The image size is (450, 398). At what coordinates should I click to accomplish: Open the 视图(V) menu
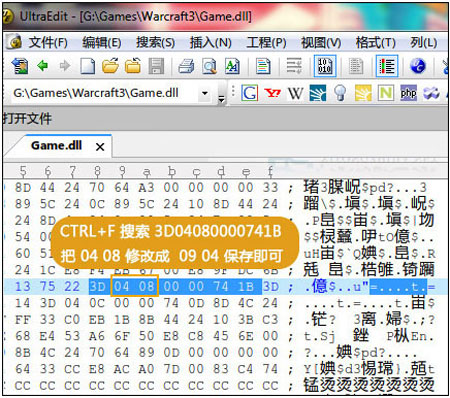tap(321, 43)
